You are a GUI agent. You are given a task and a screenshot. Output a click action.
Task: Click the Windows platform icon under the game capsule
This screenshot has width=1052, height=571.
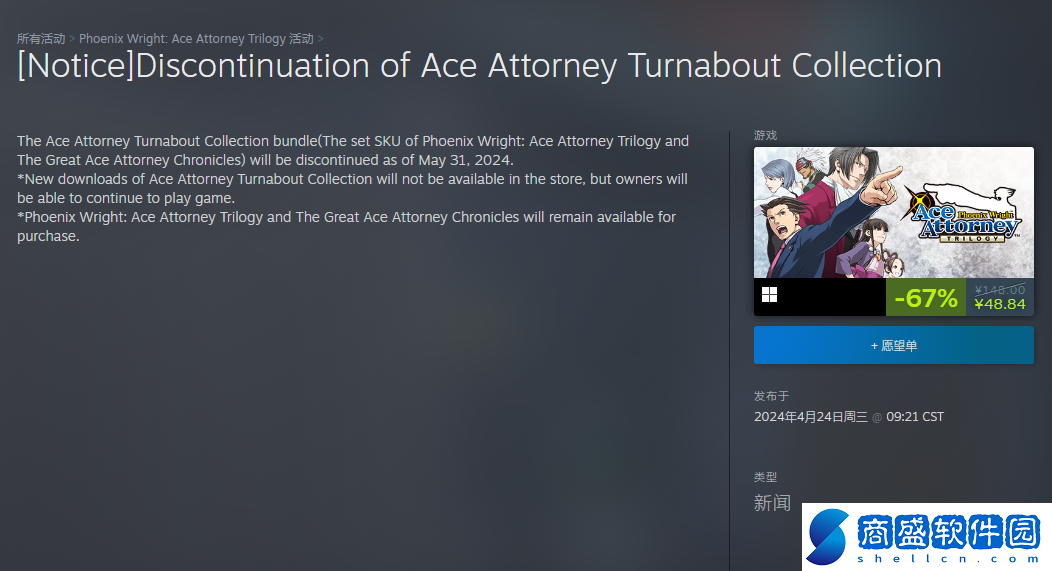769,294
